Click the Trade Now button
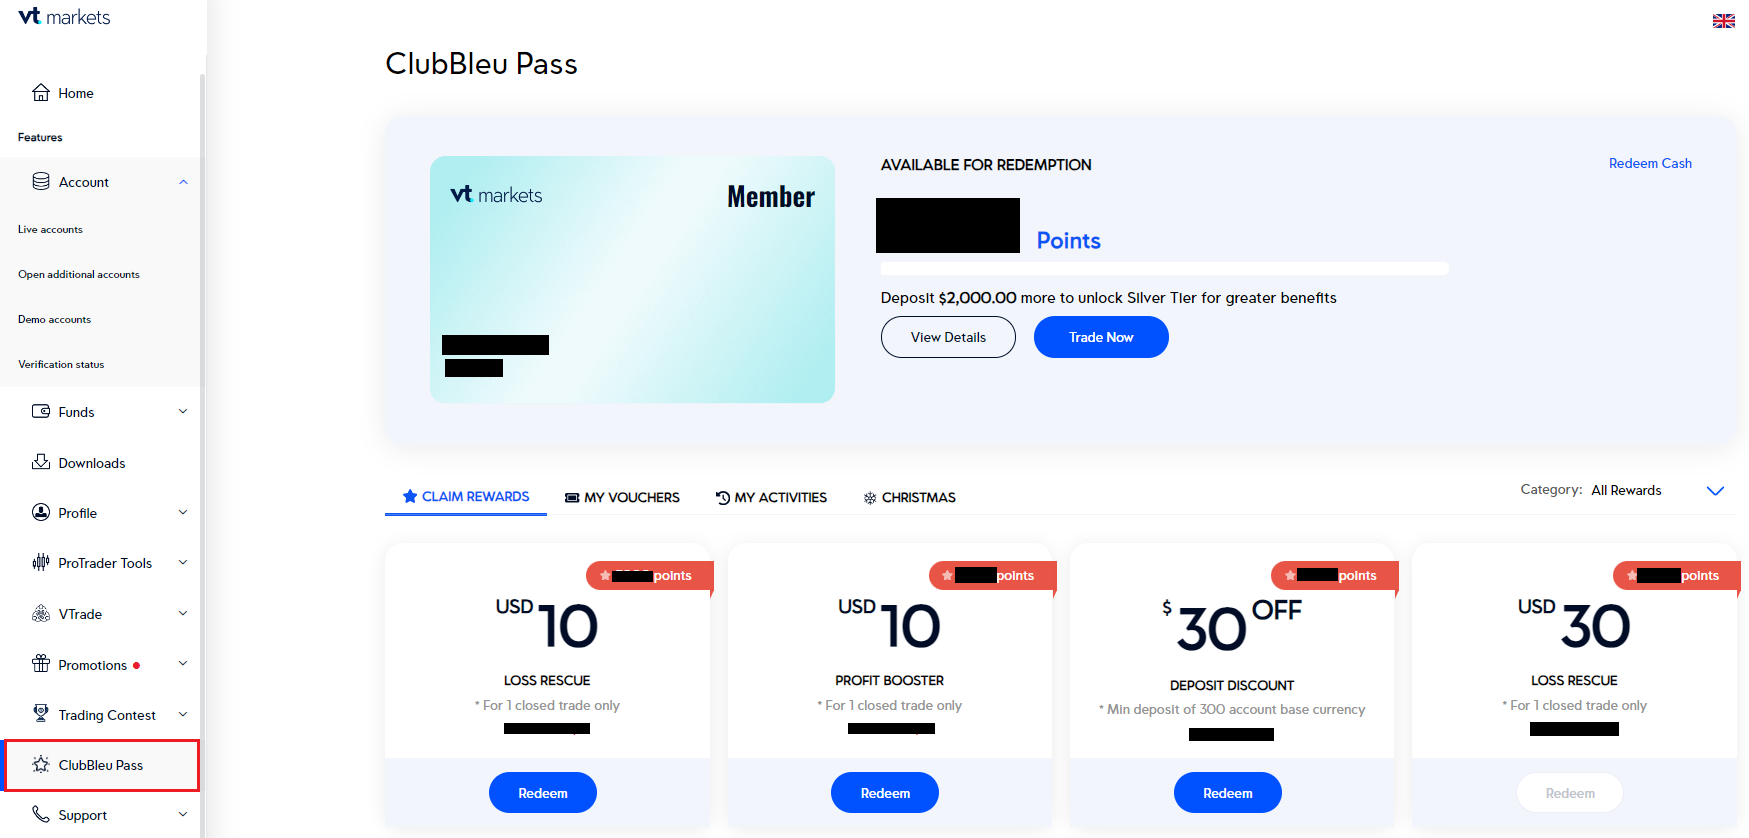Screen dimensions: 1749x838 coord(1100,337)
